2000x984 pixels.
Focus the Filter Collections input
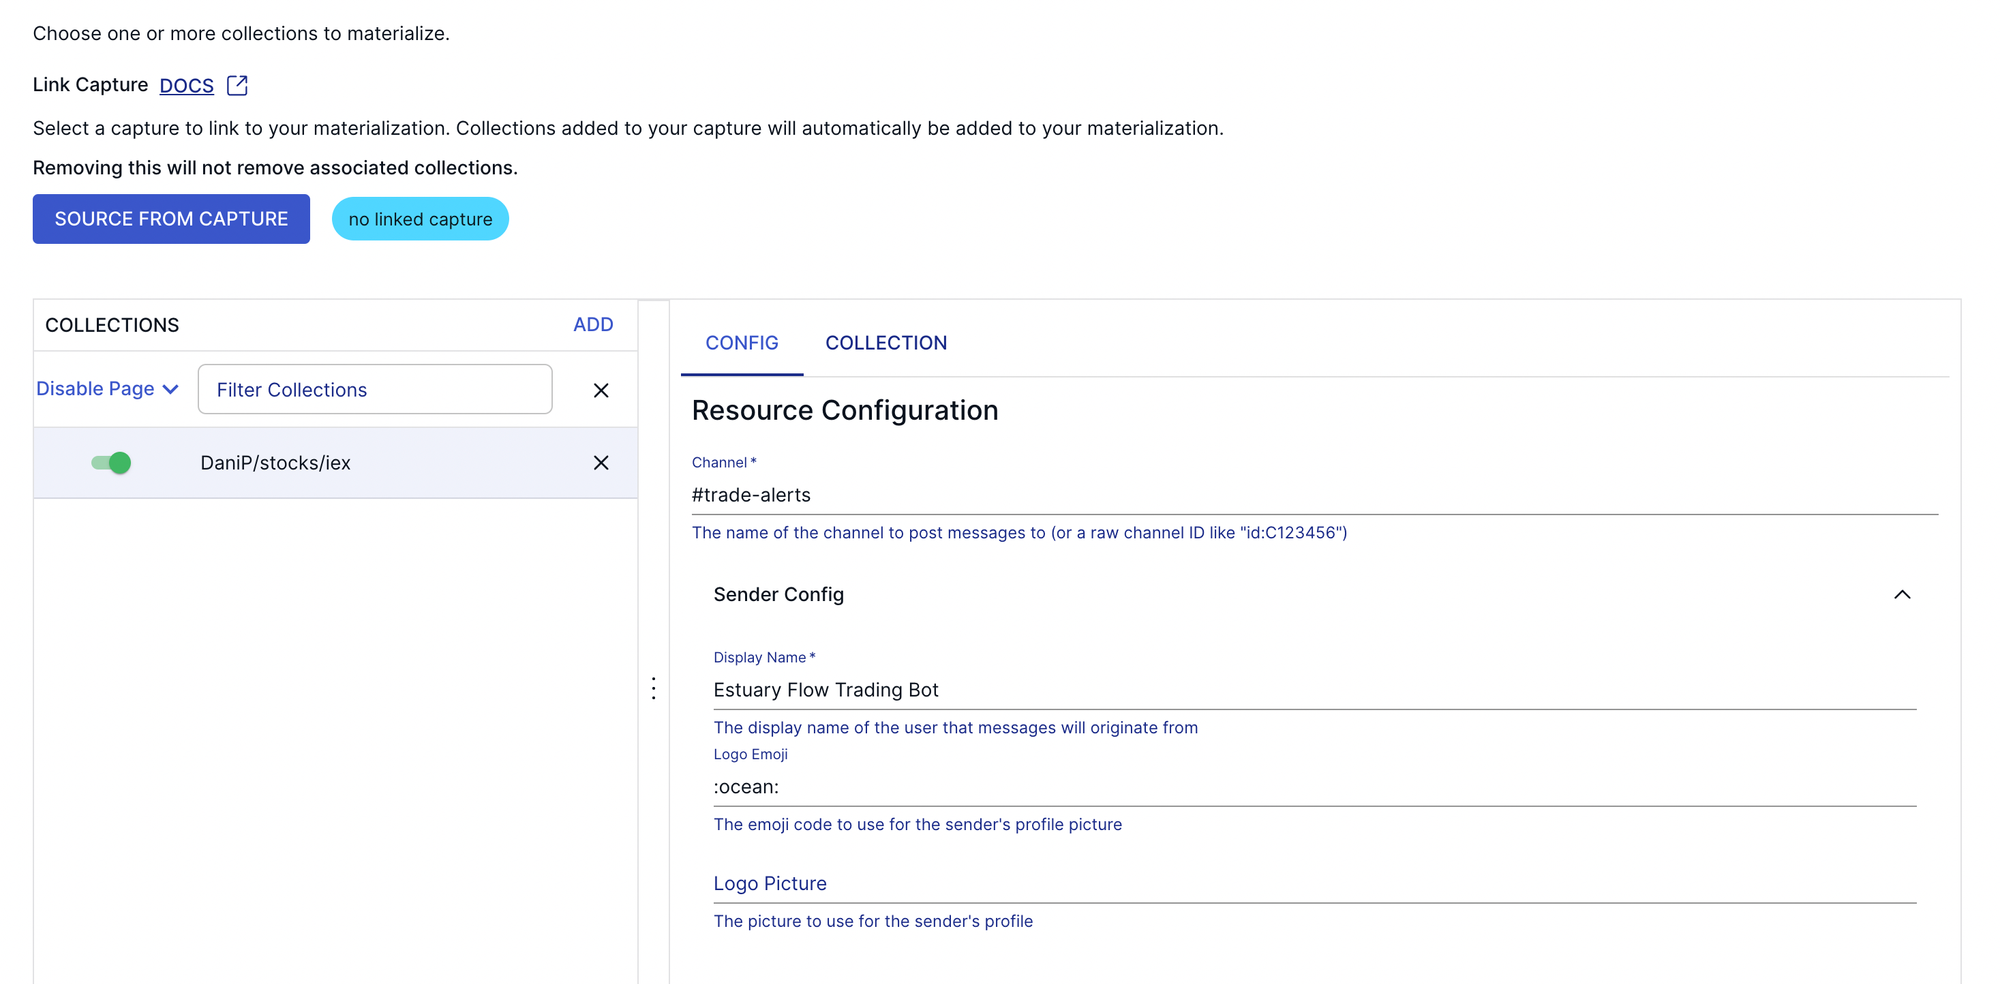[375, 390]
